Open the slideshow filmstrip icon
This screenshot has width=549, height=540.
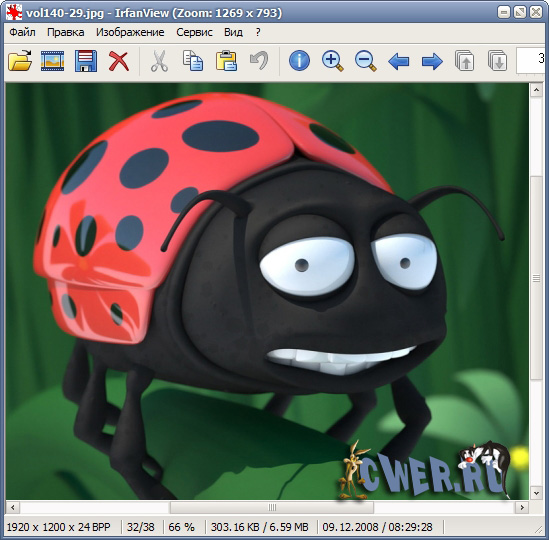tap(53, 61)
